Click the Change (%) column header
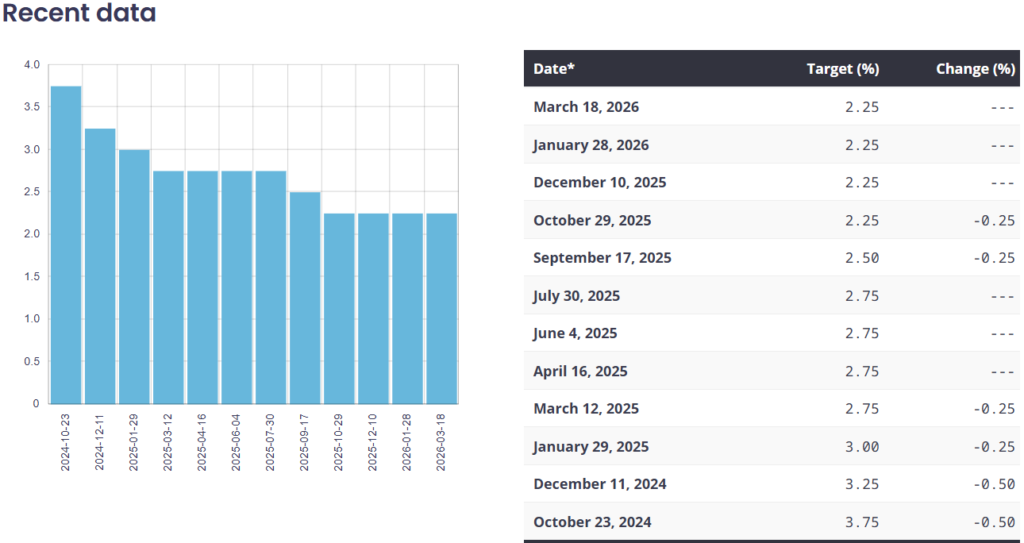The width and height of the screenshot is (1024, 543). pyautogui.click(x=975, y=69)
